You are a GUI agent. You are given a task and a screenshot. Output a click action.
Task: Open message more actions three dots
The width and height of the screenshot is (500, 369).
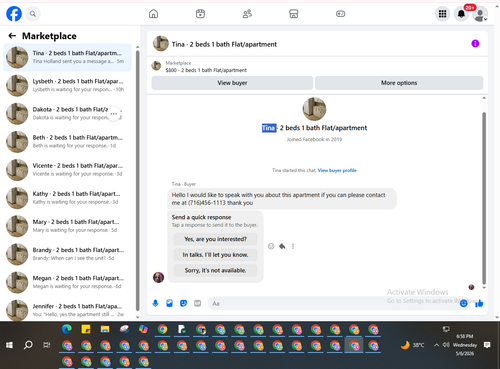tap(293, 246)
